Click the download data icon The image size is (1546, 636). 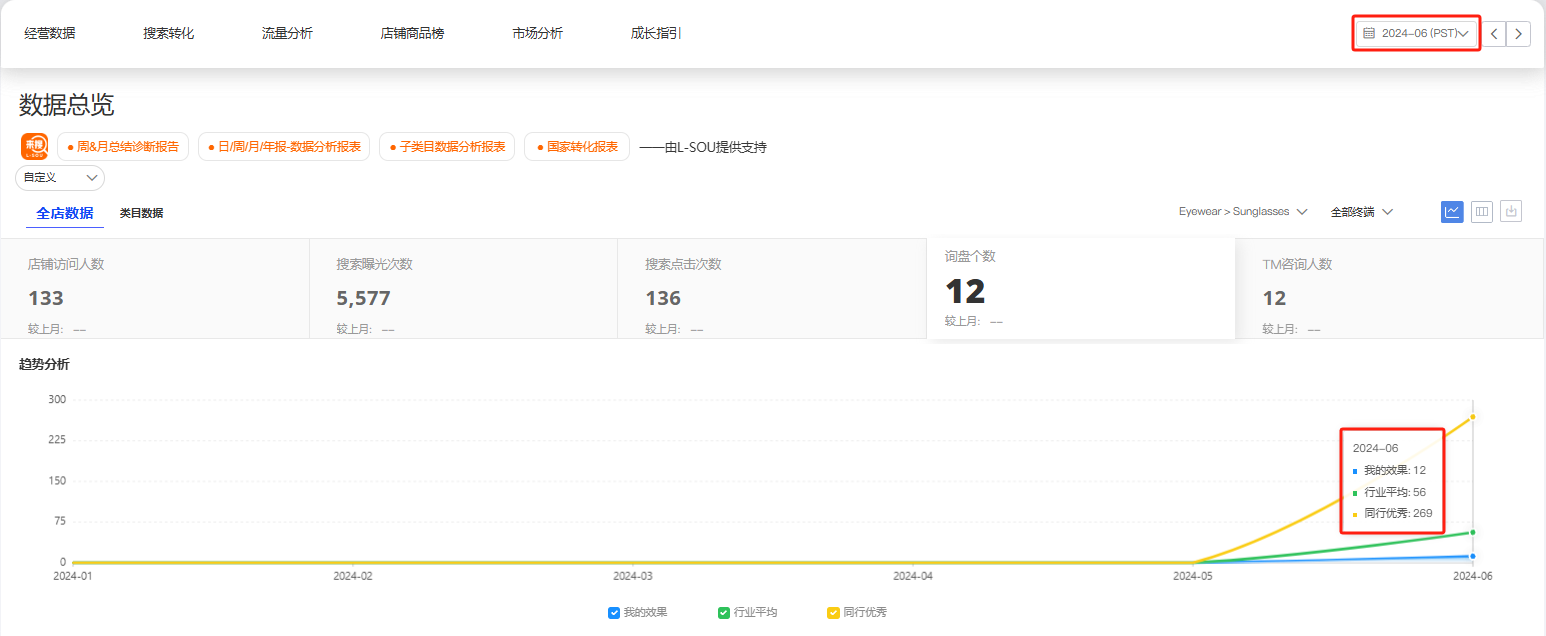(x=1511, y=211)
